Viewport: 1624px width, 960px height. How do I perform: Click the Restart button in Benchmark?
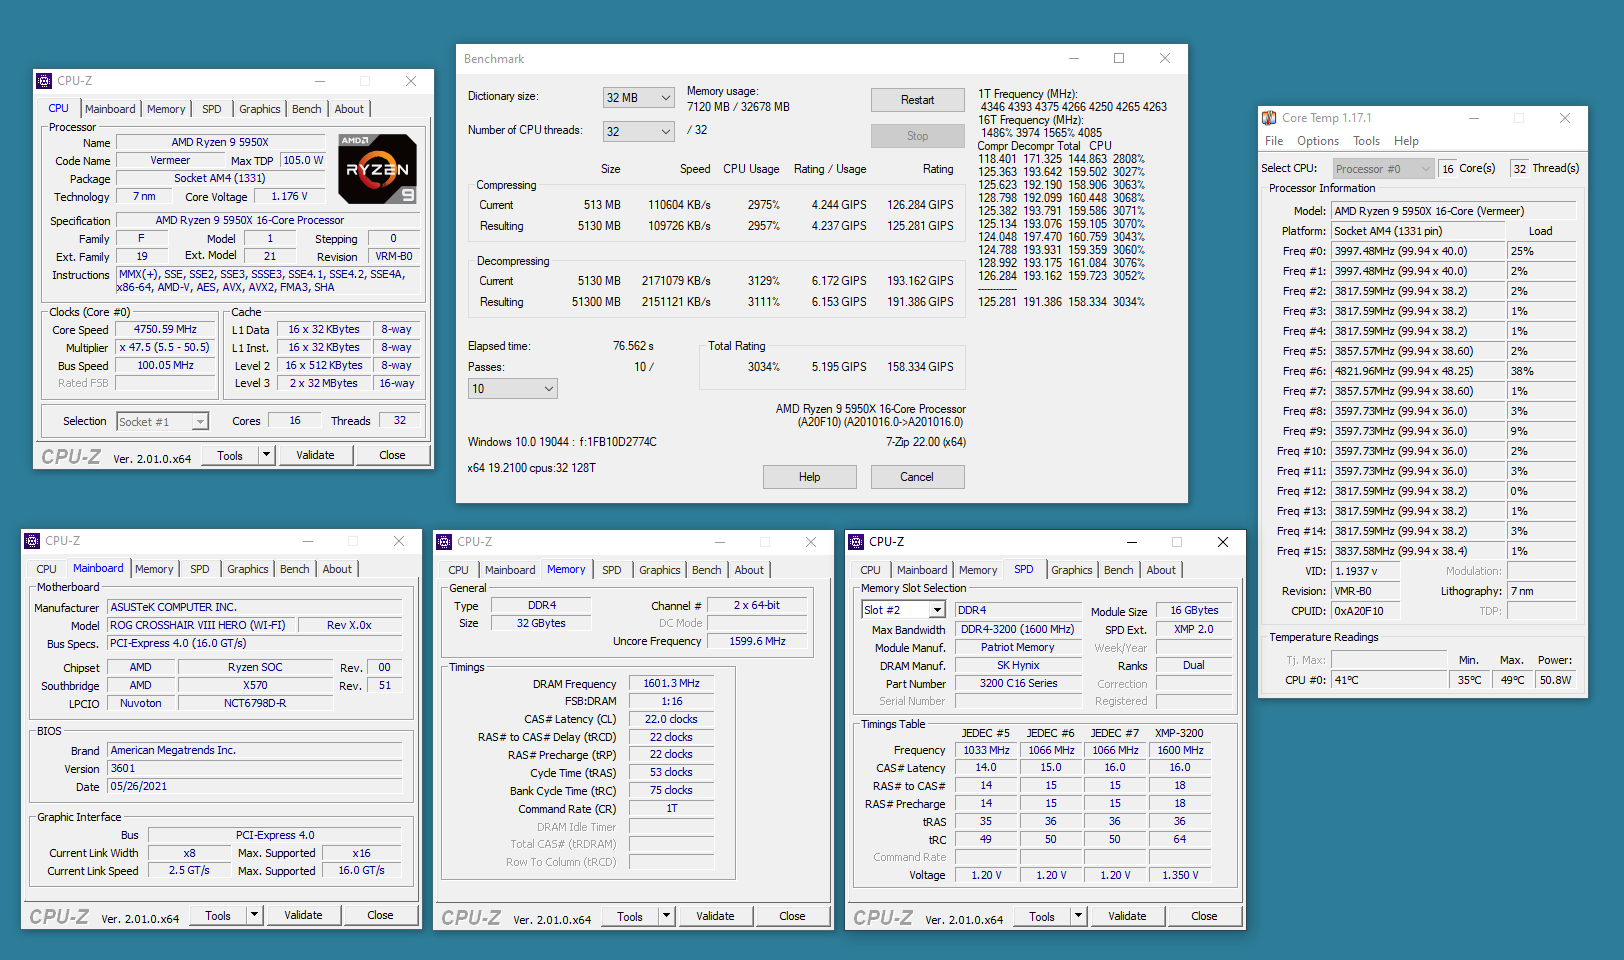[x=917, y=100]
